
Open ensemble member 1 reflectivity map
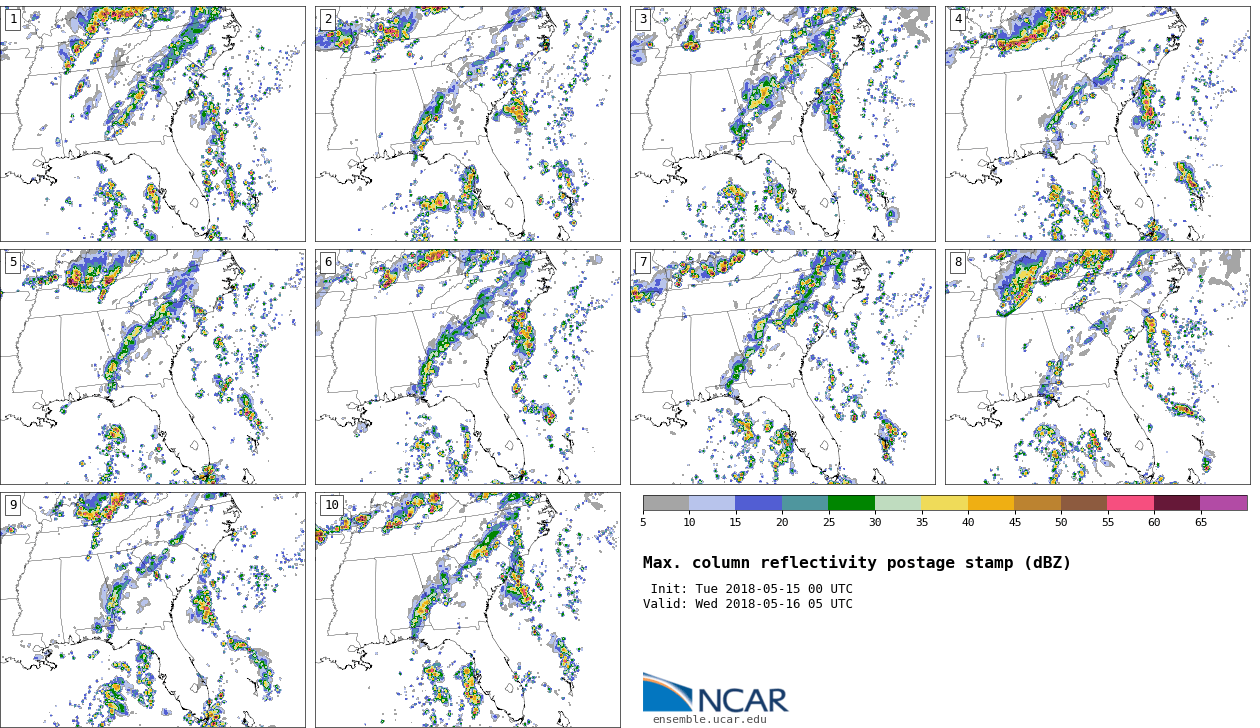click(152, 123)
